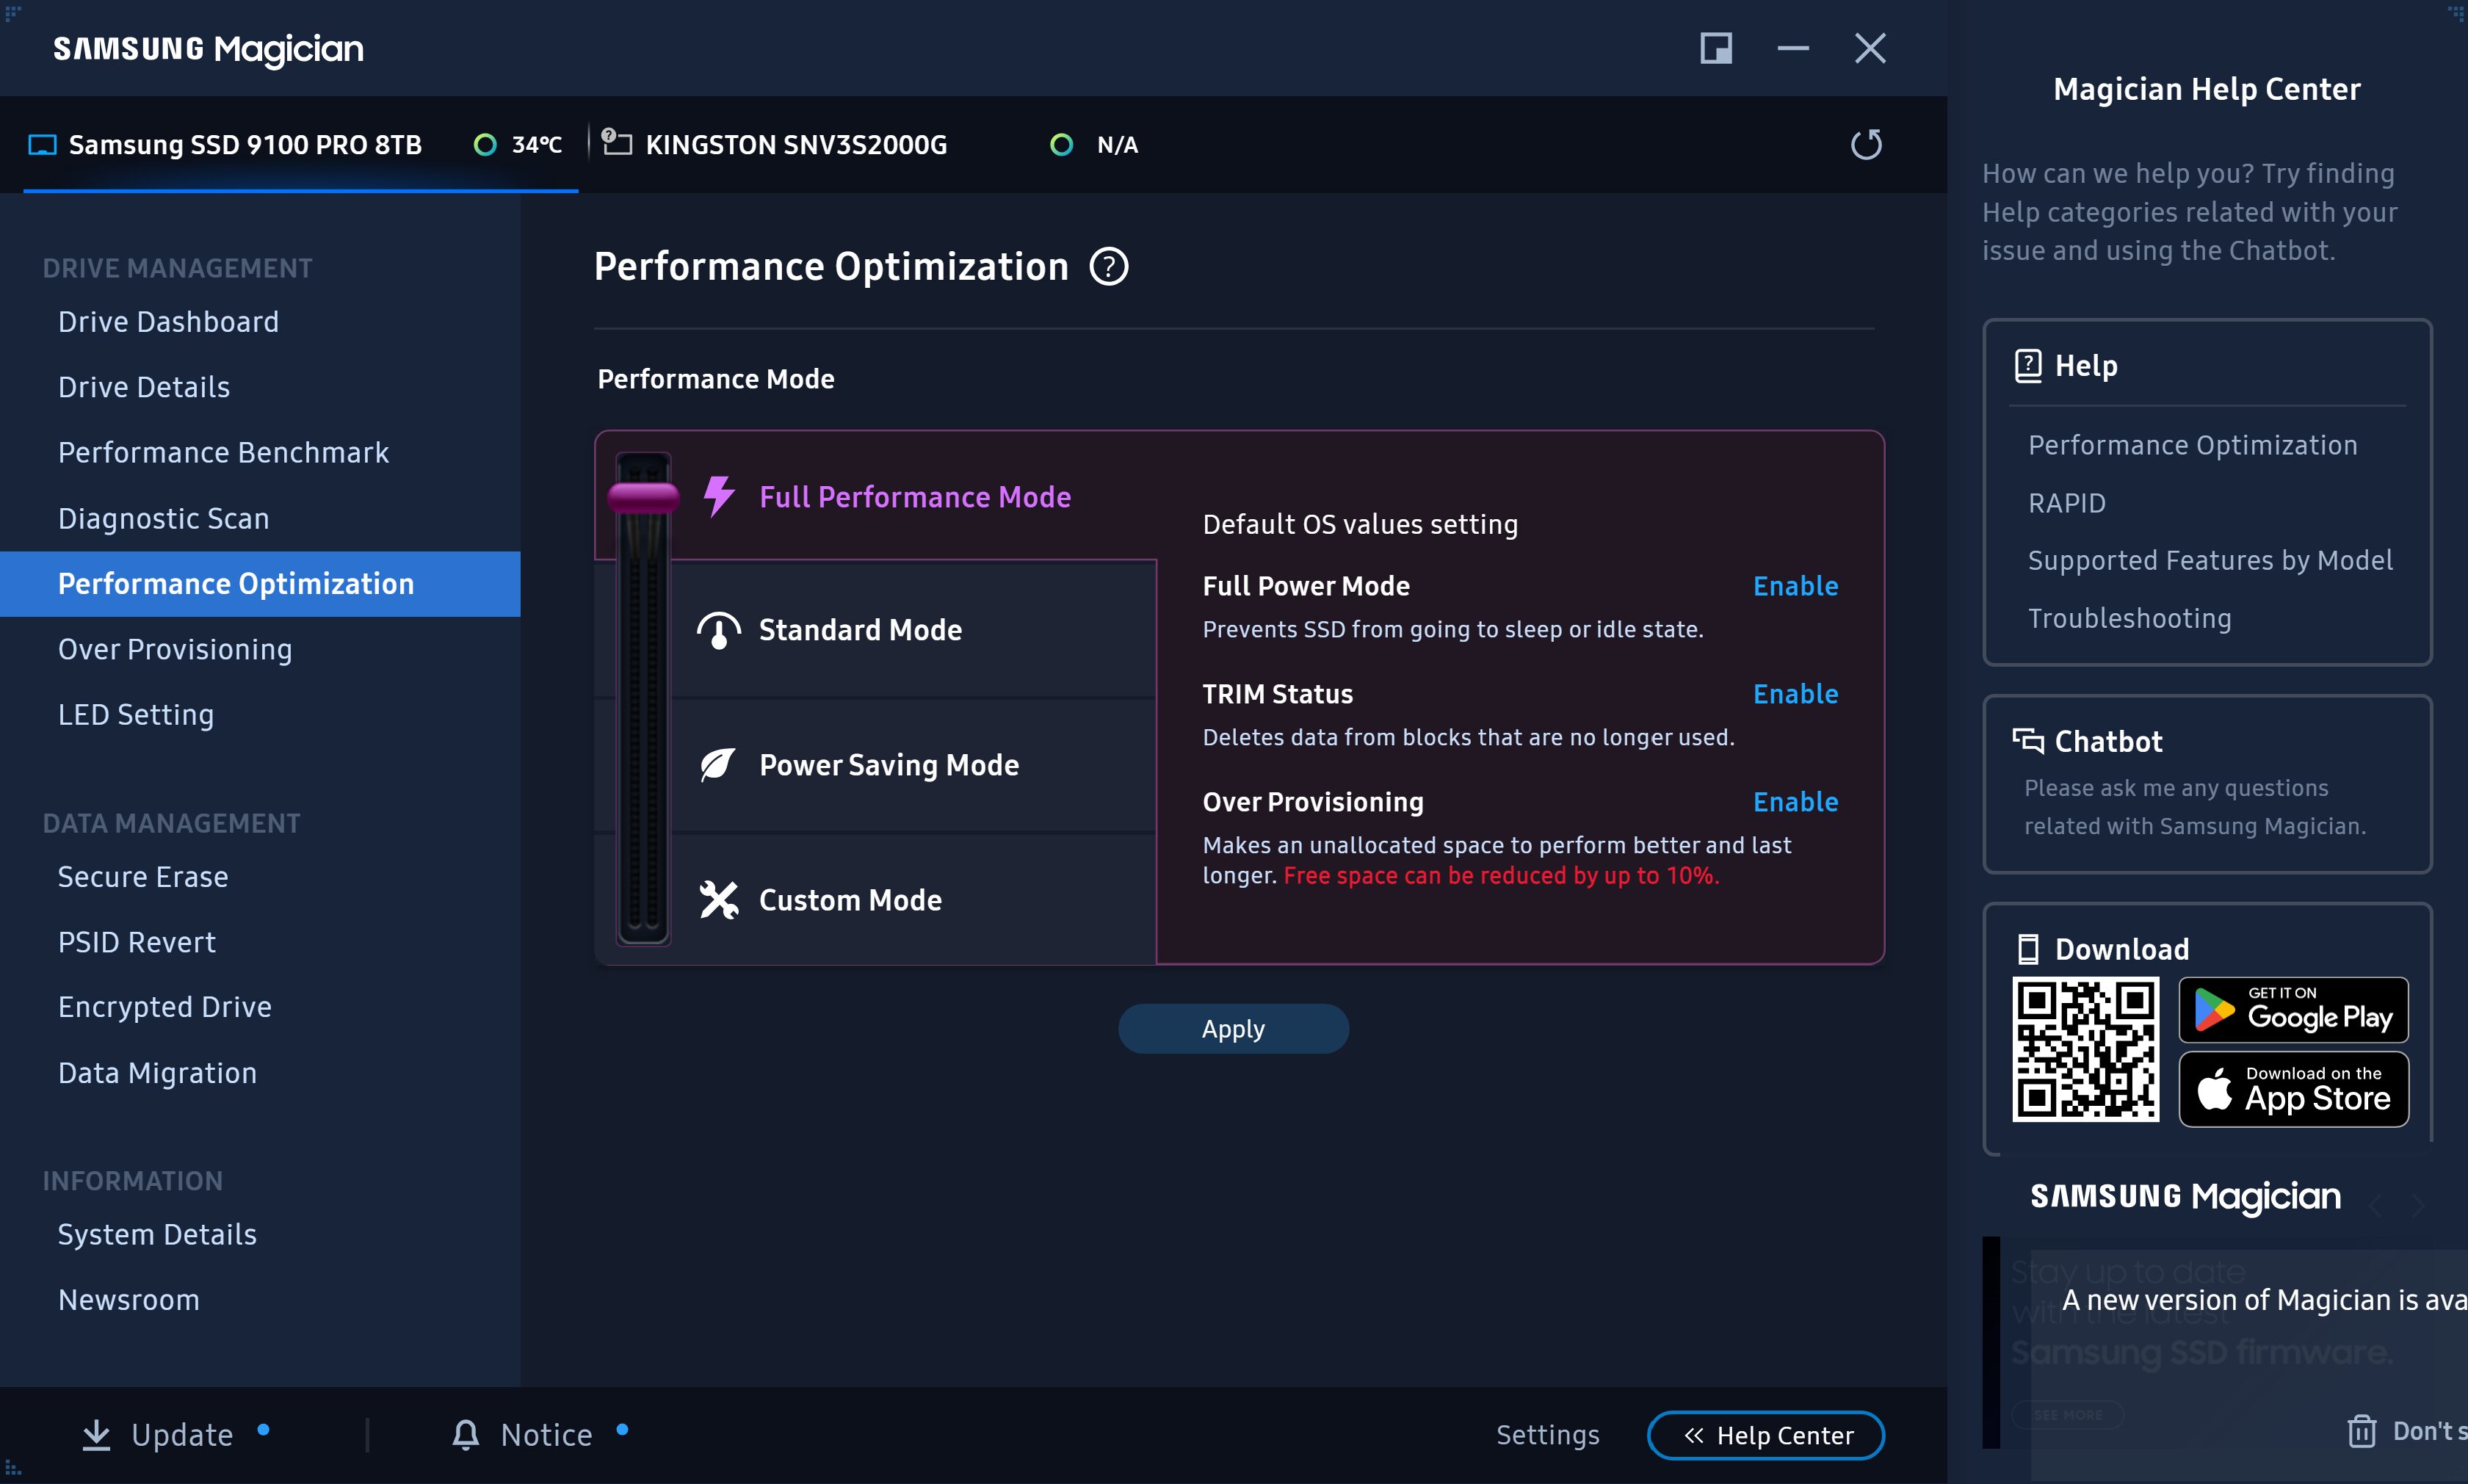Open Over Provisioning in sidebar
Screen dimensions: 2468x1484
click(175, 649)
